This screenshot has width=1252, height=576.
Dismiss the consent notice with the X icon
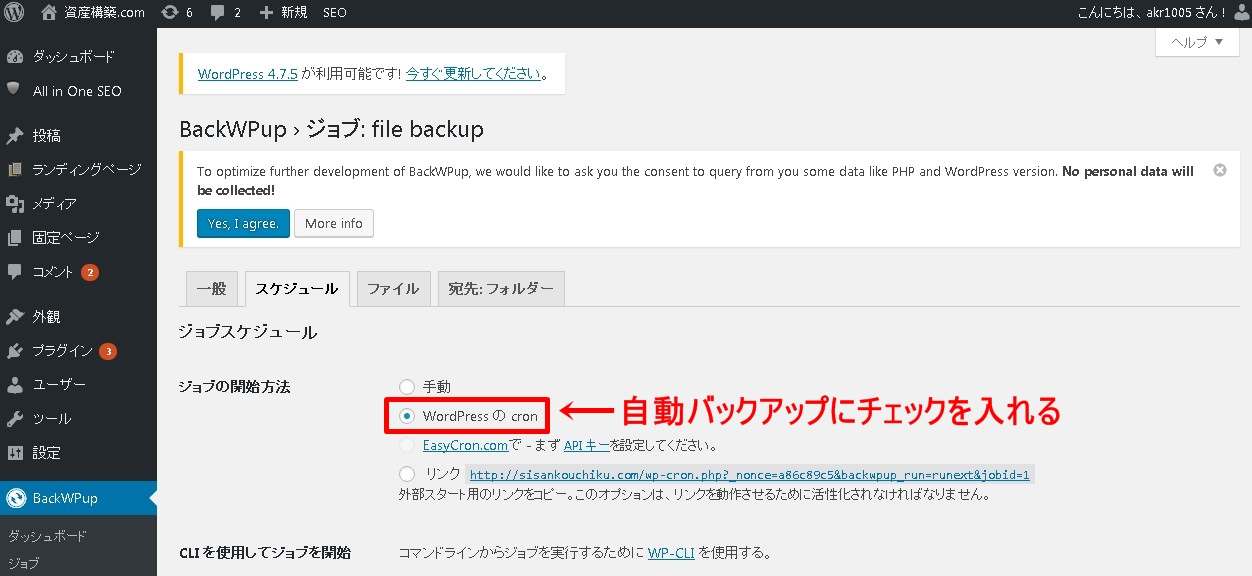1220,170
